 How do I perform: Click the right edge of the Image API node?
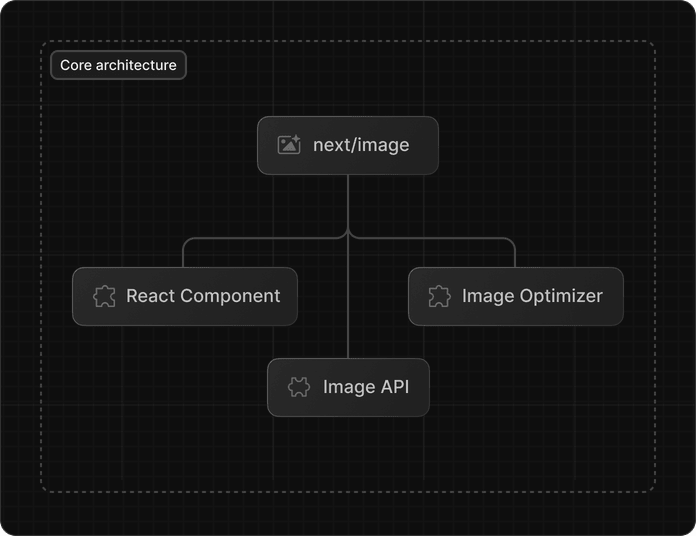tap(428, 387)
